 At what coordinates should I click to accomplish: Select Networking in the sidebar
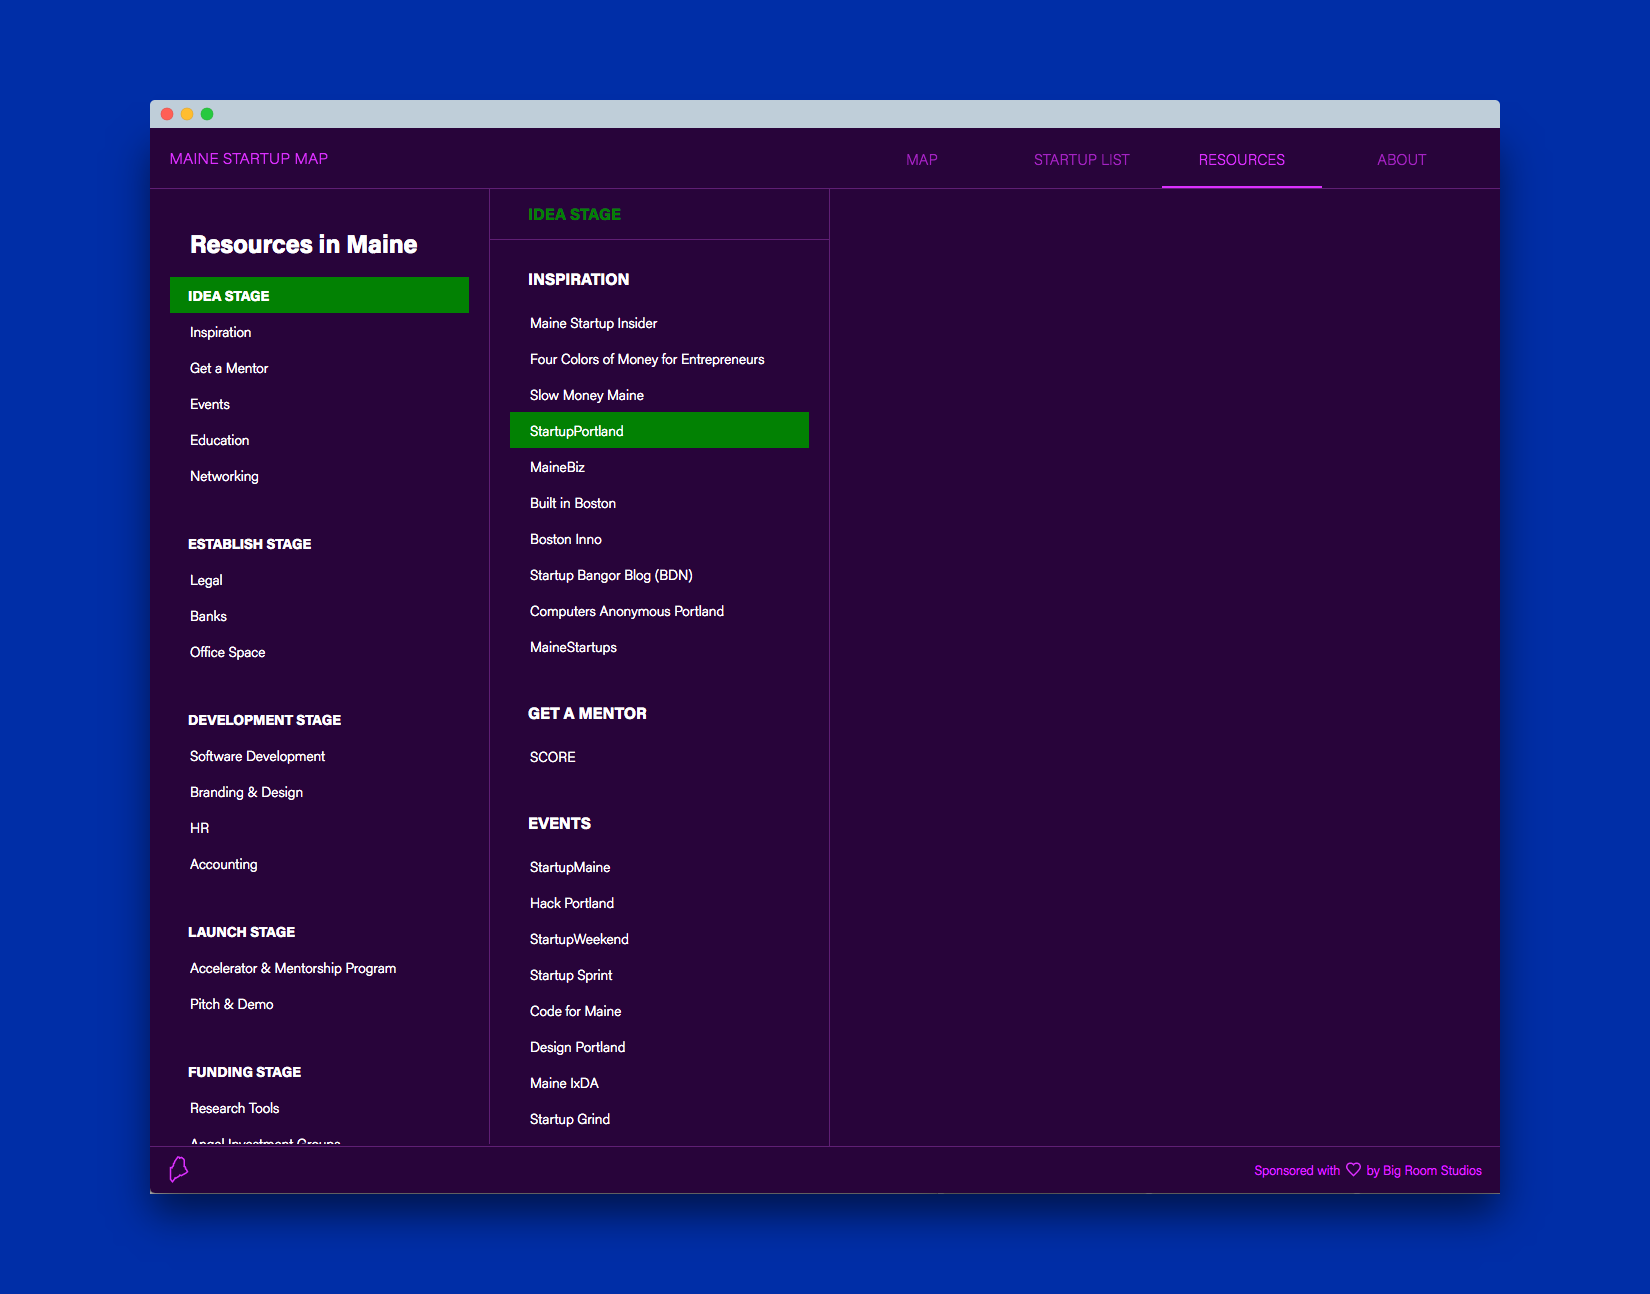pos(224,476)
